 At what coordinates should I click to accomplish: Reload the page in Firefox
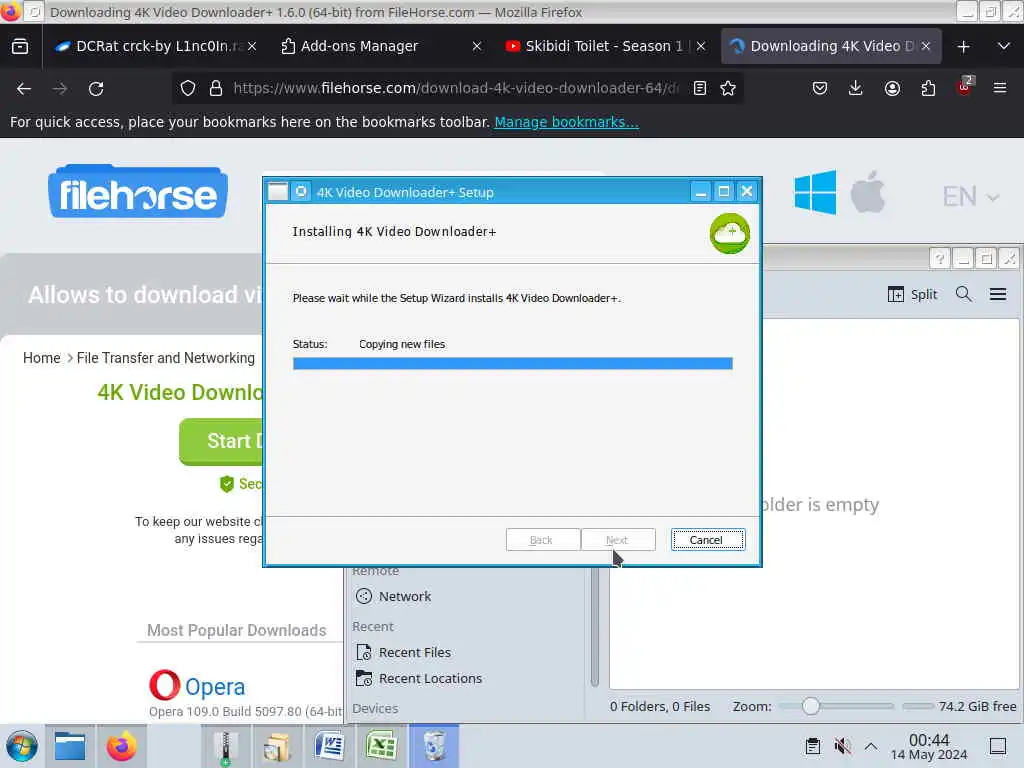96,88
